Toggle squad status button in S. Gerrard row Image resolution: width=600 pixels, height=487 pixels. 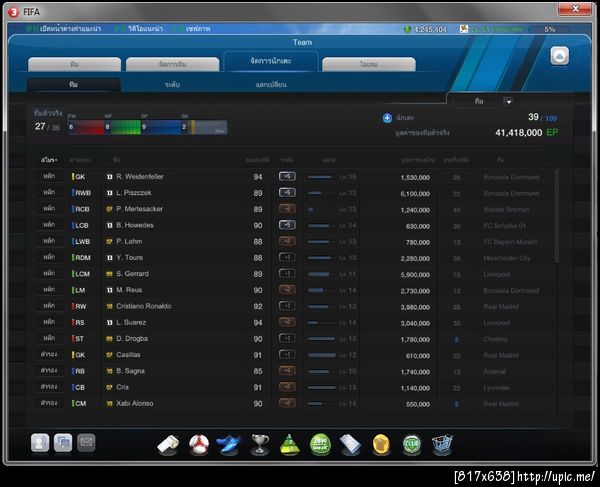[x=49, y=274]
